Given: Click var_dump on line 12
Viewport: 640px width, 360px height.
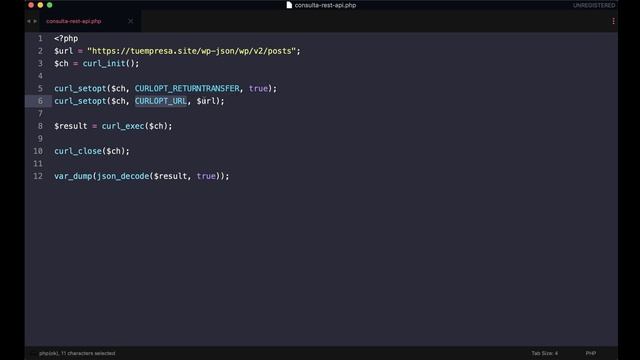Looking at the screenshot, I should point(73,176).
